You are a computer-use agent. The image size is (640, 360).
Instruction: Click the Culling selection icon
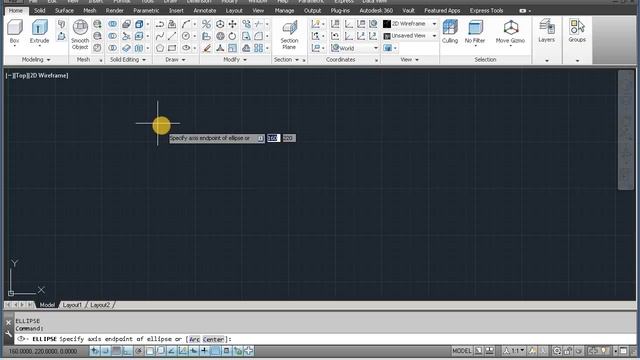tap(450, 31)
